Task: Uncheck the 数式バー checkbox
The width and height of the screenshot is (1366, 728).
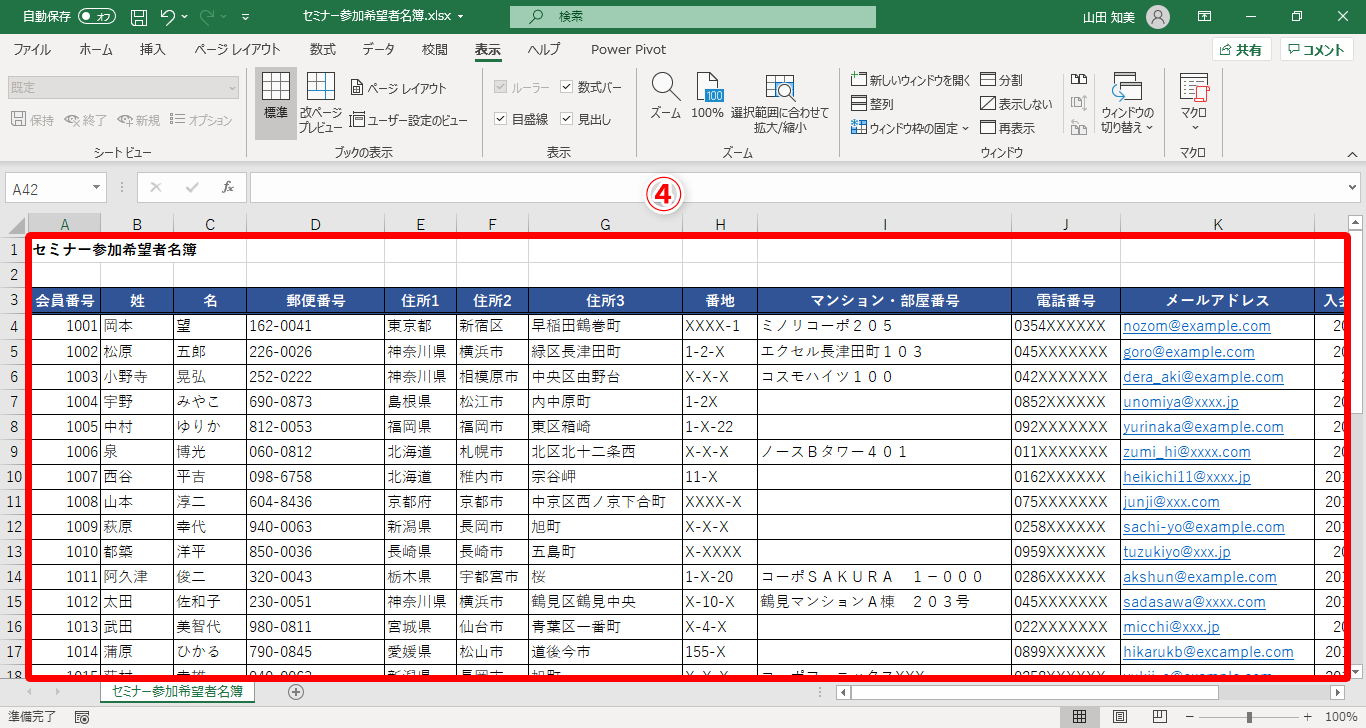Action: (567, 87)
